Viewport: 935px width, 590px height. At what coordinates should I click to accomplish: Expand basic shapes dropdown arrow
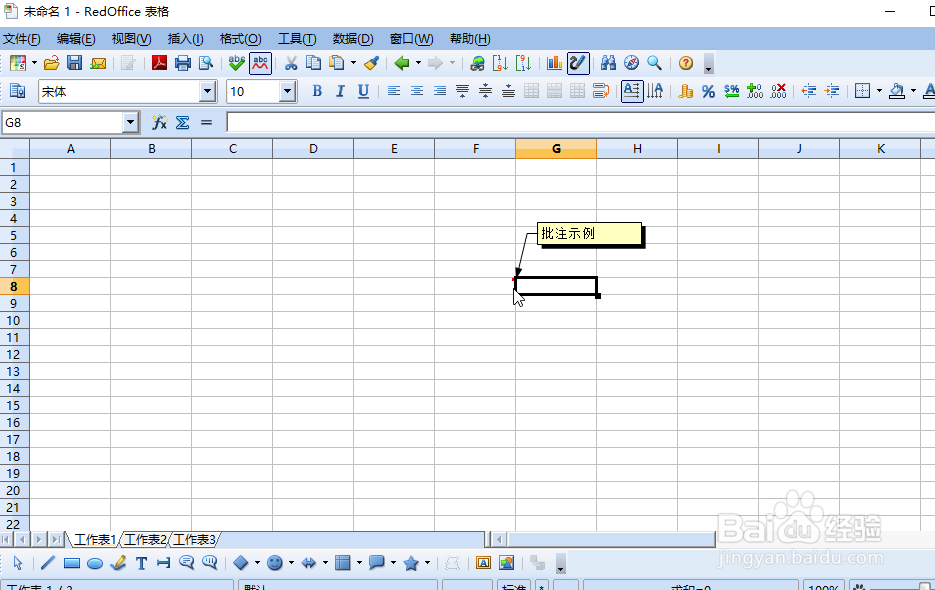click(x=257, y=563)
